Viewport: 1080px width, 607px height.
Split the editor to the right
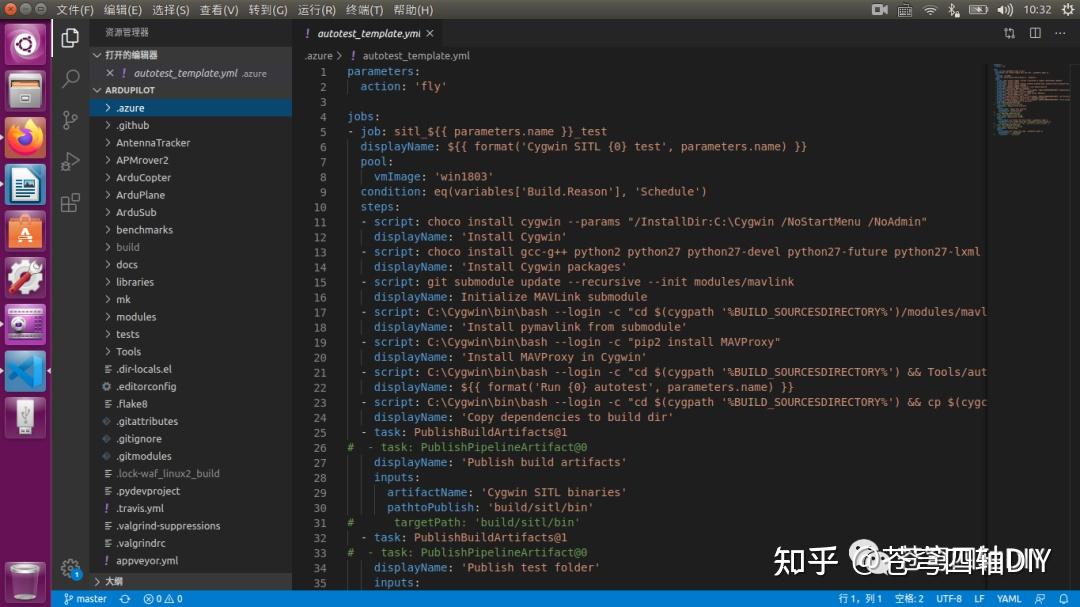1035,33
